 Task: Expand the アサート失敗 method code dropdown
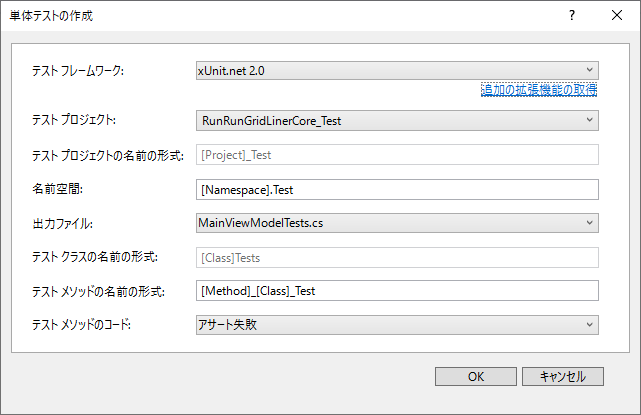click(397, 325)
